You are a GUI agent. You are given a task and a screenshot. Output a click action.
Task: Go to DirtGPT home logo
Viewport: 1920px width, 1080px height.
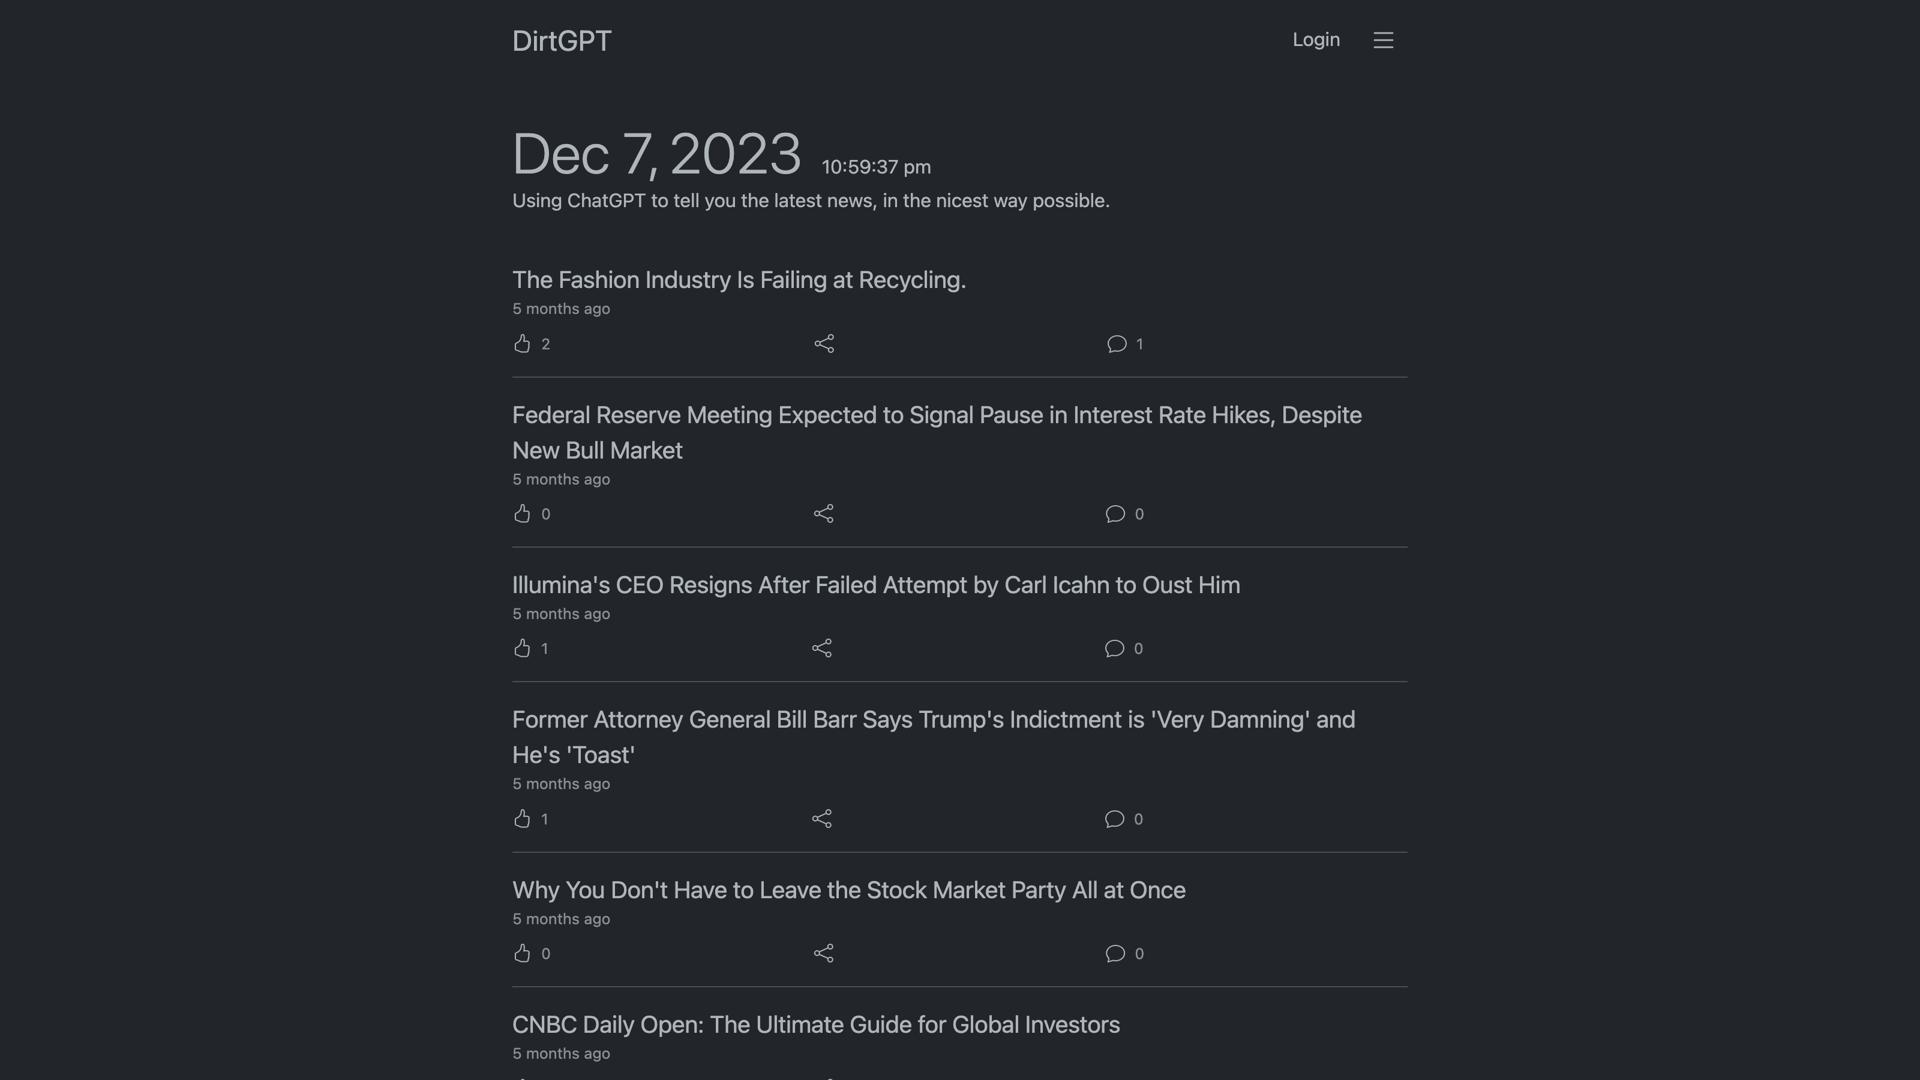[562, 41]
